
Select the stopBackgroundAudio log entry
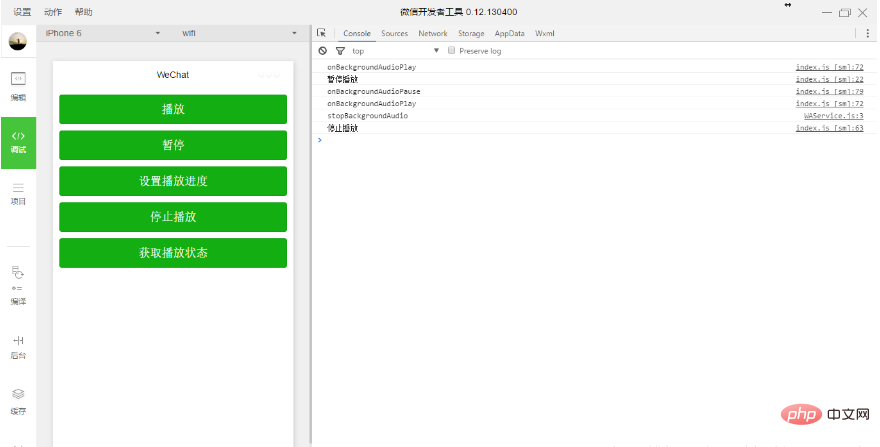pos(368,116)
